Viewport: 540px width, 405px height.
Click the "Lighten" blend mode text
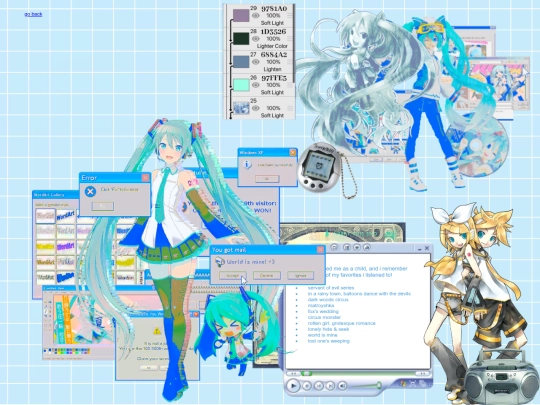pos(272,69)
